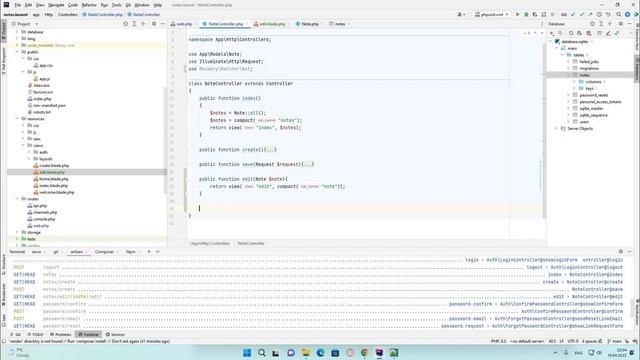The width and height of the screenshot is (640, 360).
Task: Open terminal sessions dropdown arrow
Action: pyautogui.click(x=158, y=252)
